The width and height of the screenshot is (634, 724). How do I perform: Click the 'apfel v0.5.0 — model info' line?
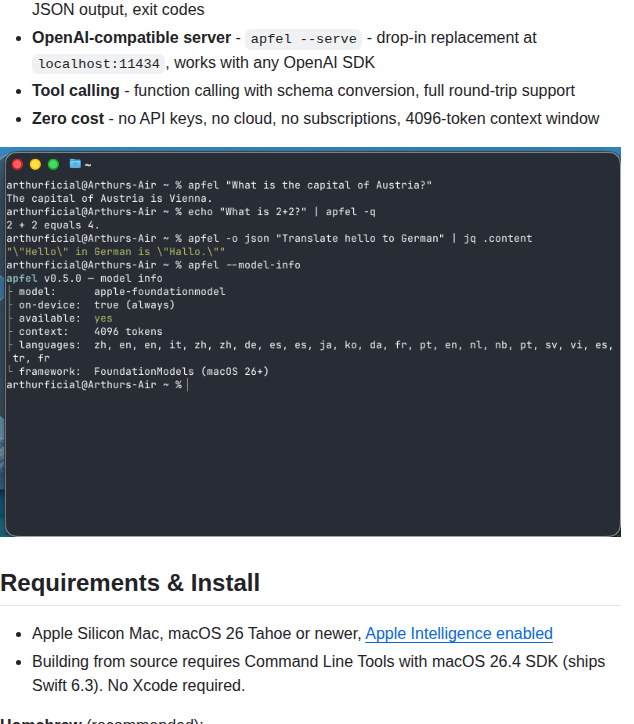point(84,278)
